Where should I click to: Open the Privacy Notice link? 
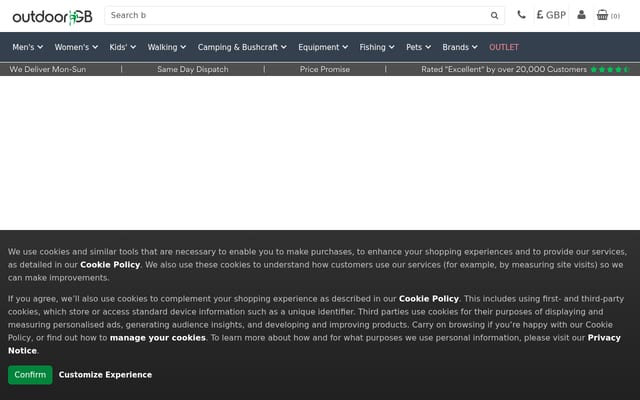(x=604, y=338)
